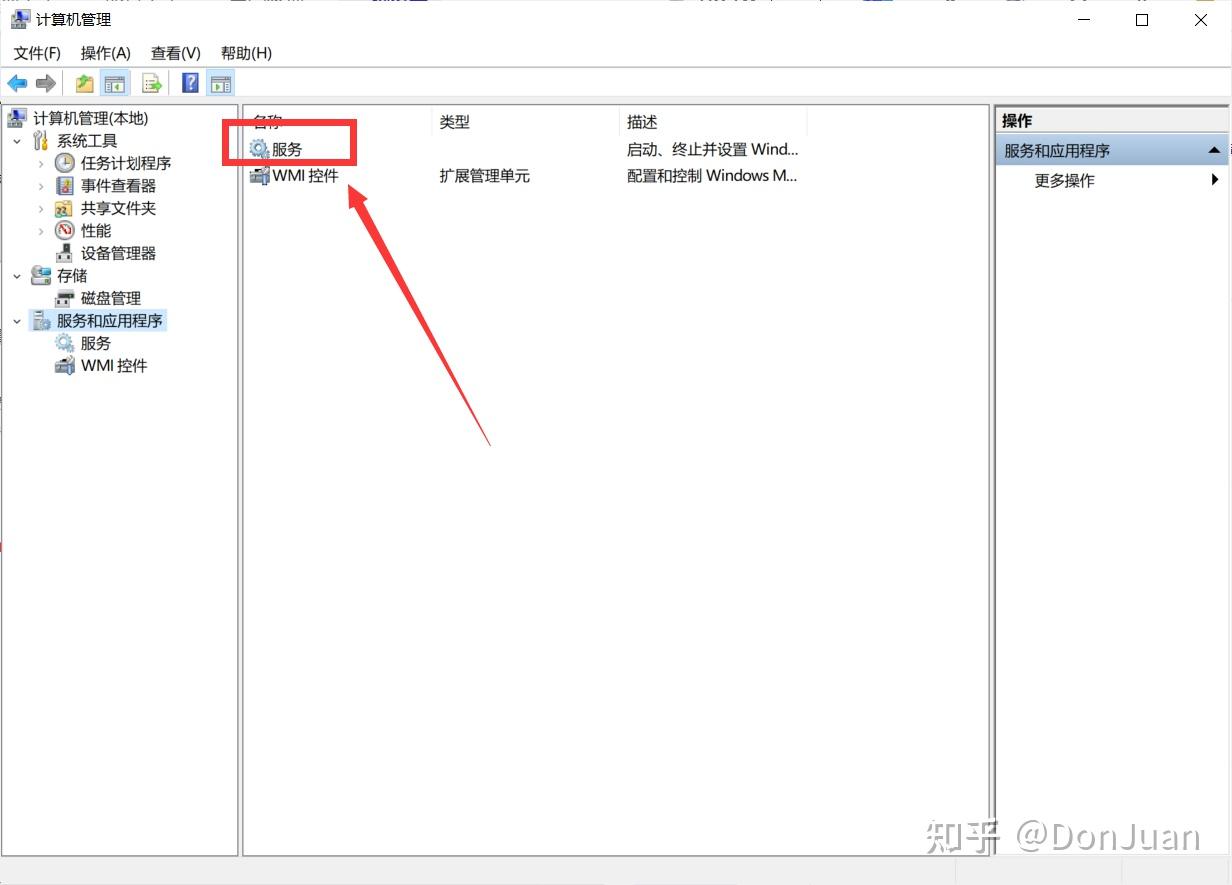
Task: Open the parent folder toolbar icon
Action: click(84, 83)
